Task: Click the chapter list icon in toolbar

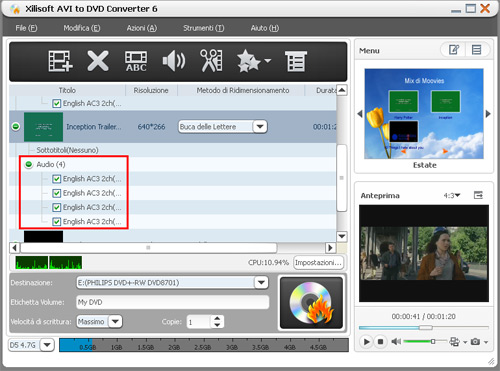Action: [296, 61]
